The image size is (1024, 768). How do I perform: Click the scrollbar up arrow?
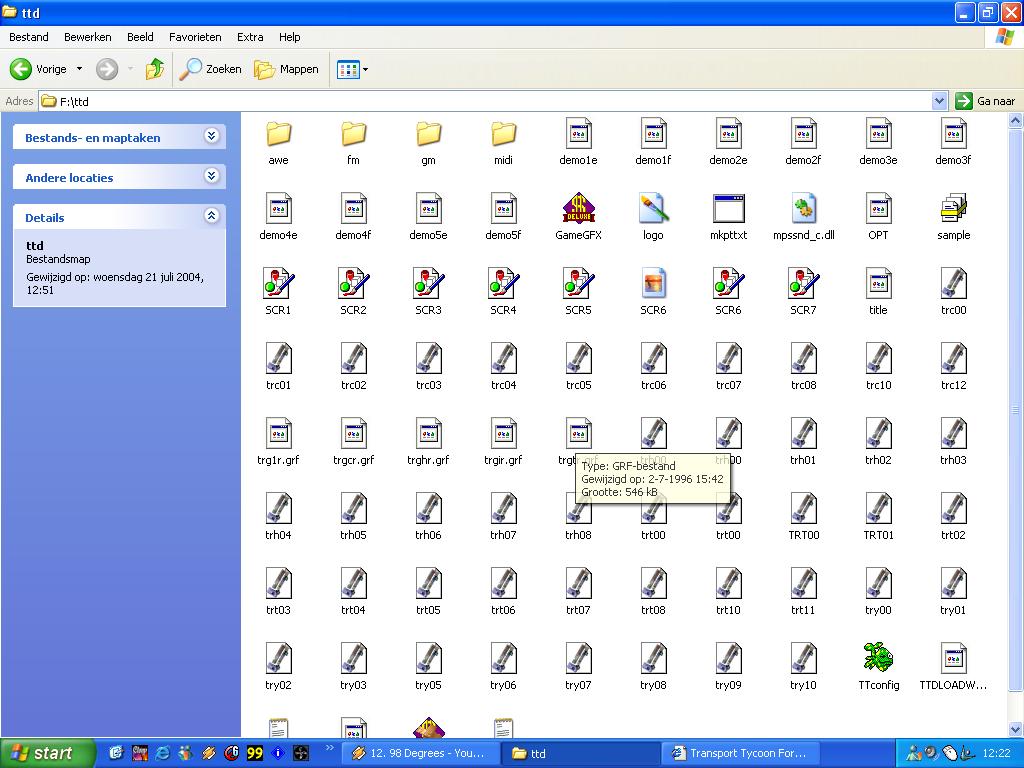pos(1016,120)
